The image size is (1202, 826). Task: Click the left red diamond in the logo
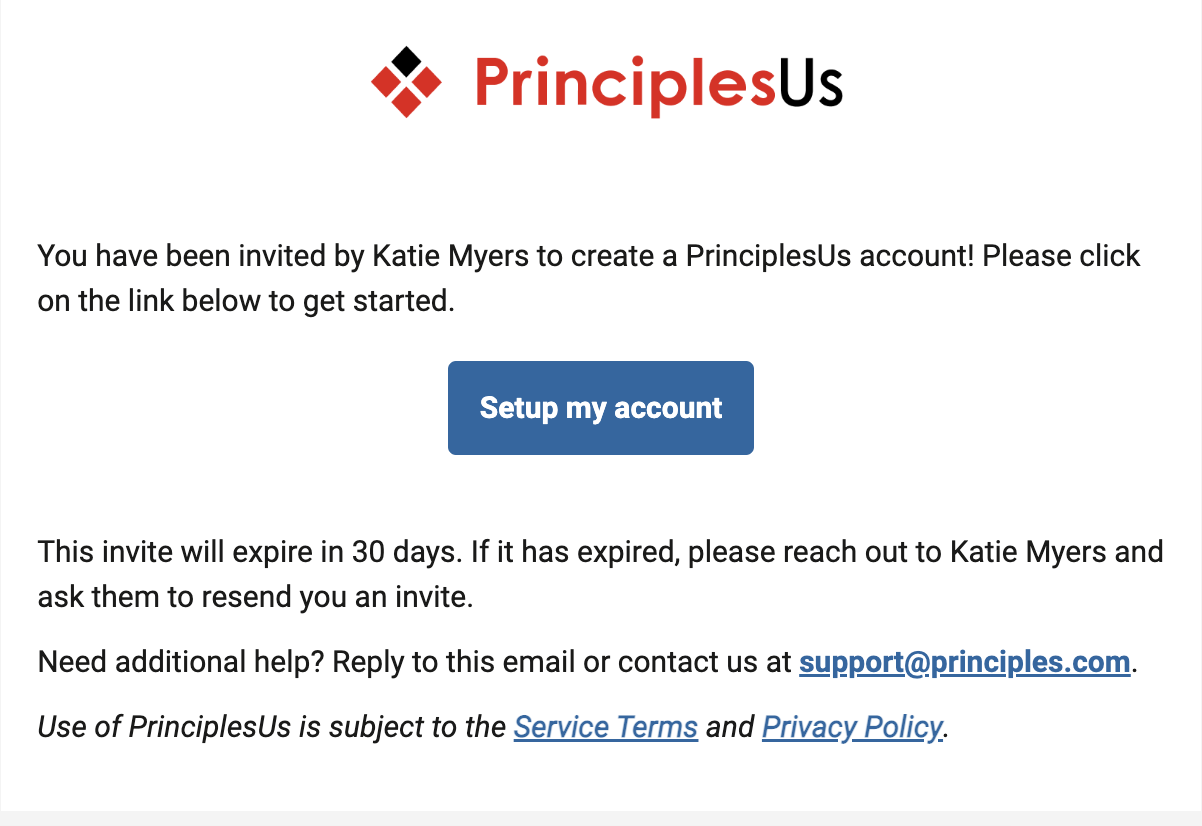(x=386, y=82)
